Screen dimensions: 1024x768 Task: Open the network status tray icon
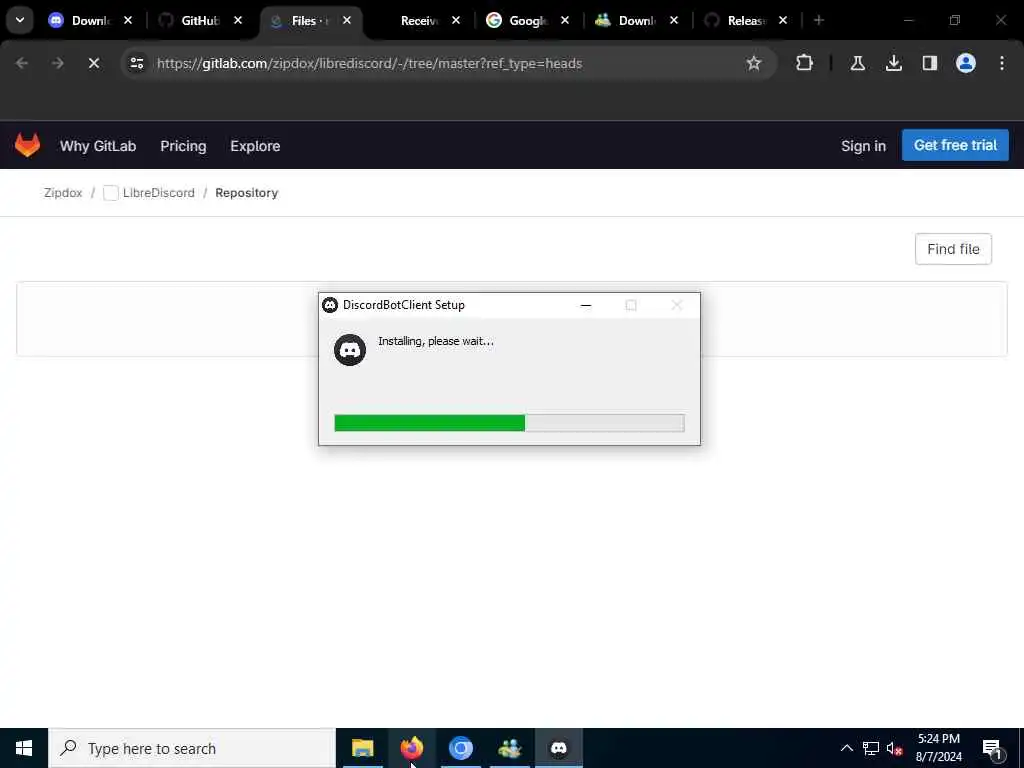[x=871, y=748]
